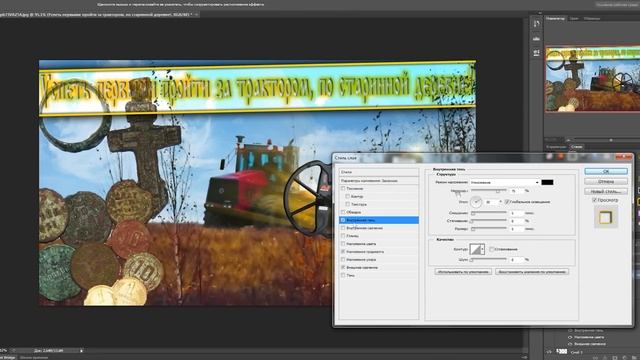Screen dimensions: 640x360
Task: Toggle the Просмотр preview checkbox
Action: (595, 200)
